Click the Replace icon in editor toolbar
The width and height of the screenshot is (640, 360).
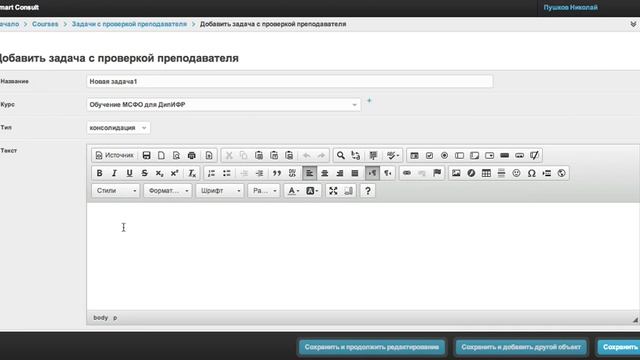pos(356,156)
